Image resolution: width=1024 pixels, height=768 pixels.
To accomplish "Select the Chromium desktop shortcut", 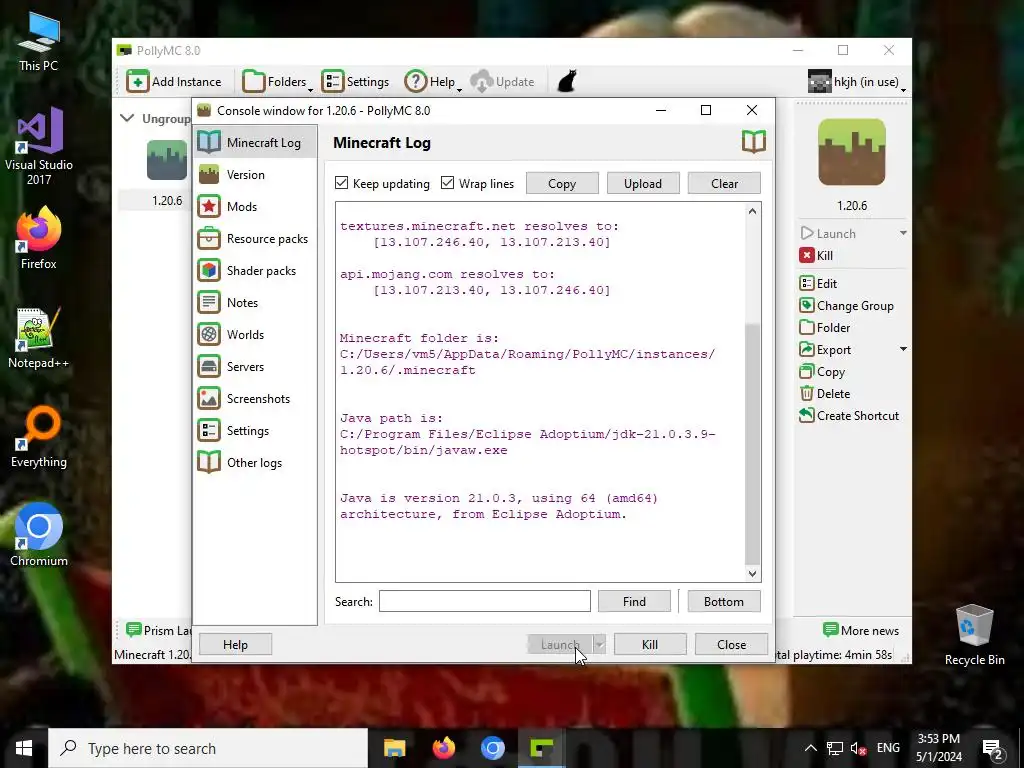I will point(39,534).
